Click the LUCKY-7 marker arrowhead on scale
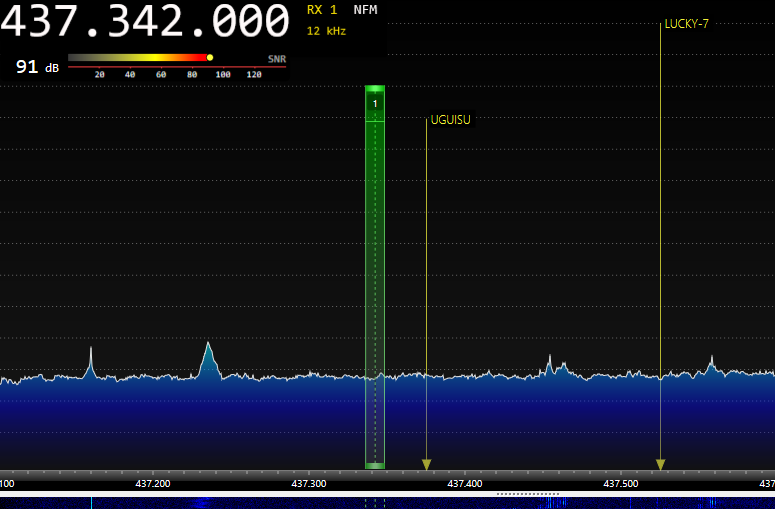This screenshot has height=509, width=775. coord(660,465)
